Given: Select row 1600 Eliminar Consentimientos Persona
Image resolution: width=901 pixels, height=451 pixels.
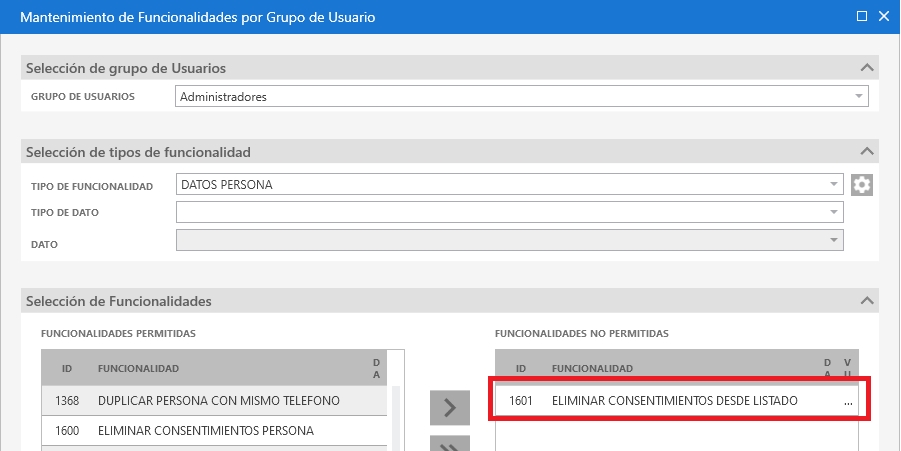Looking at the screenshot, I should coord(214,430).
